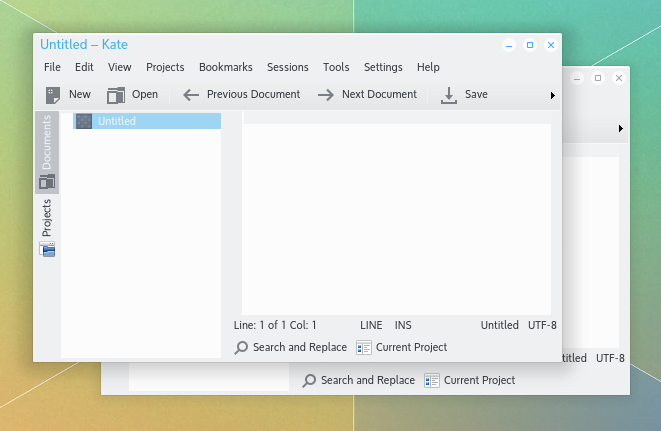Click the Untitled – Kate title bar
The image size is (661, 431).
coord(84,44)
